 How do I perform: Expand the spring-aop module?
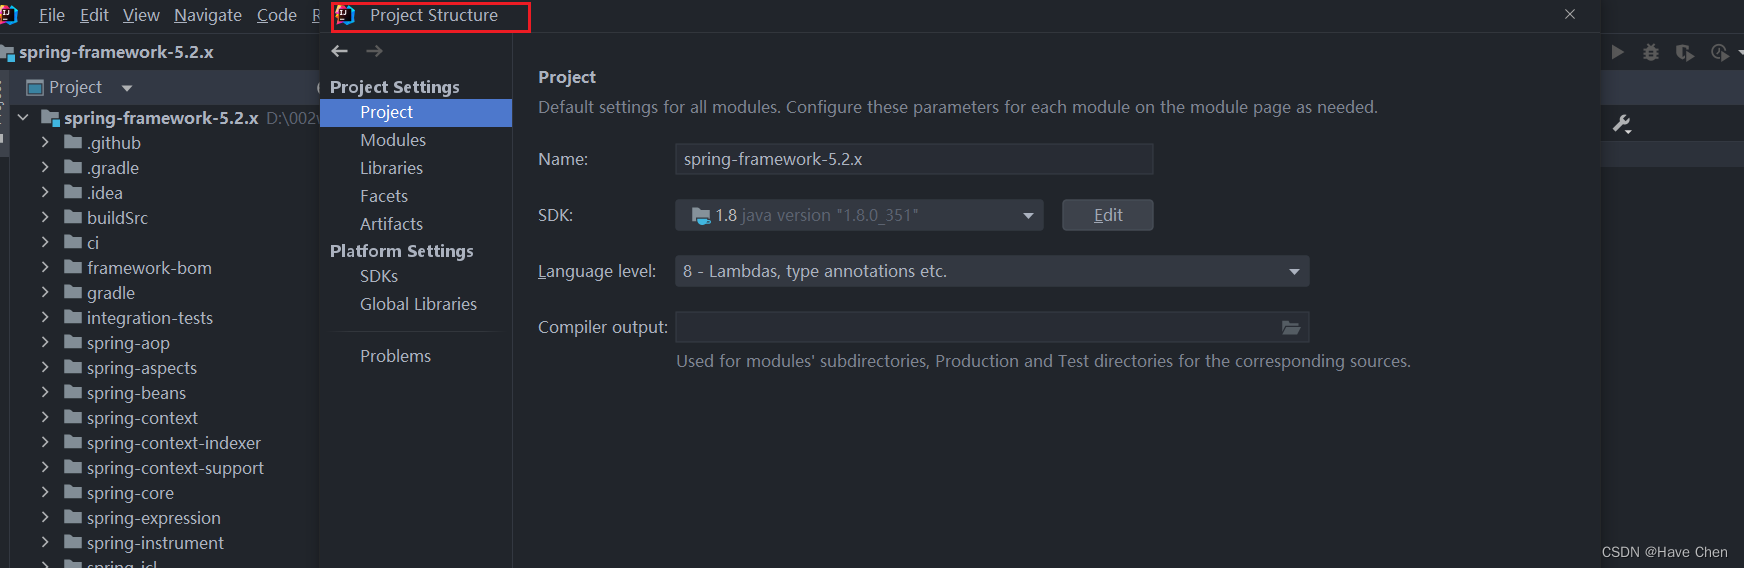coord(45,342)
